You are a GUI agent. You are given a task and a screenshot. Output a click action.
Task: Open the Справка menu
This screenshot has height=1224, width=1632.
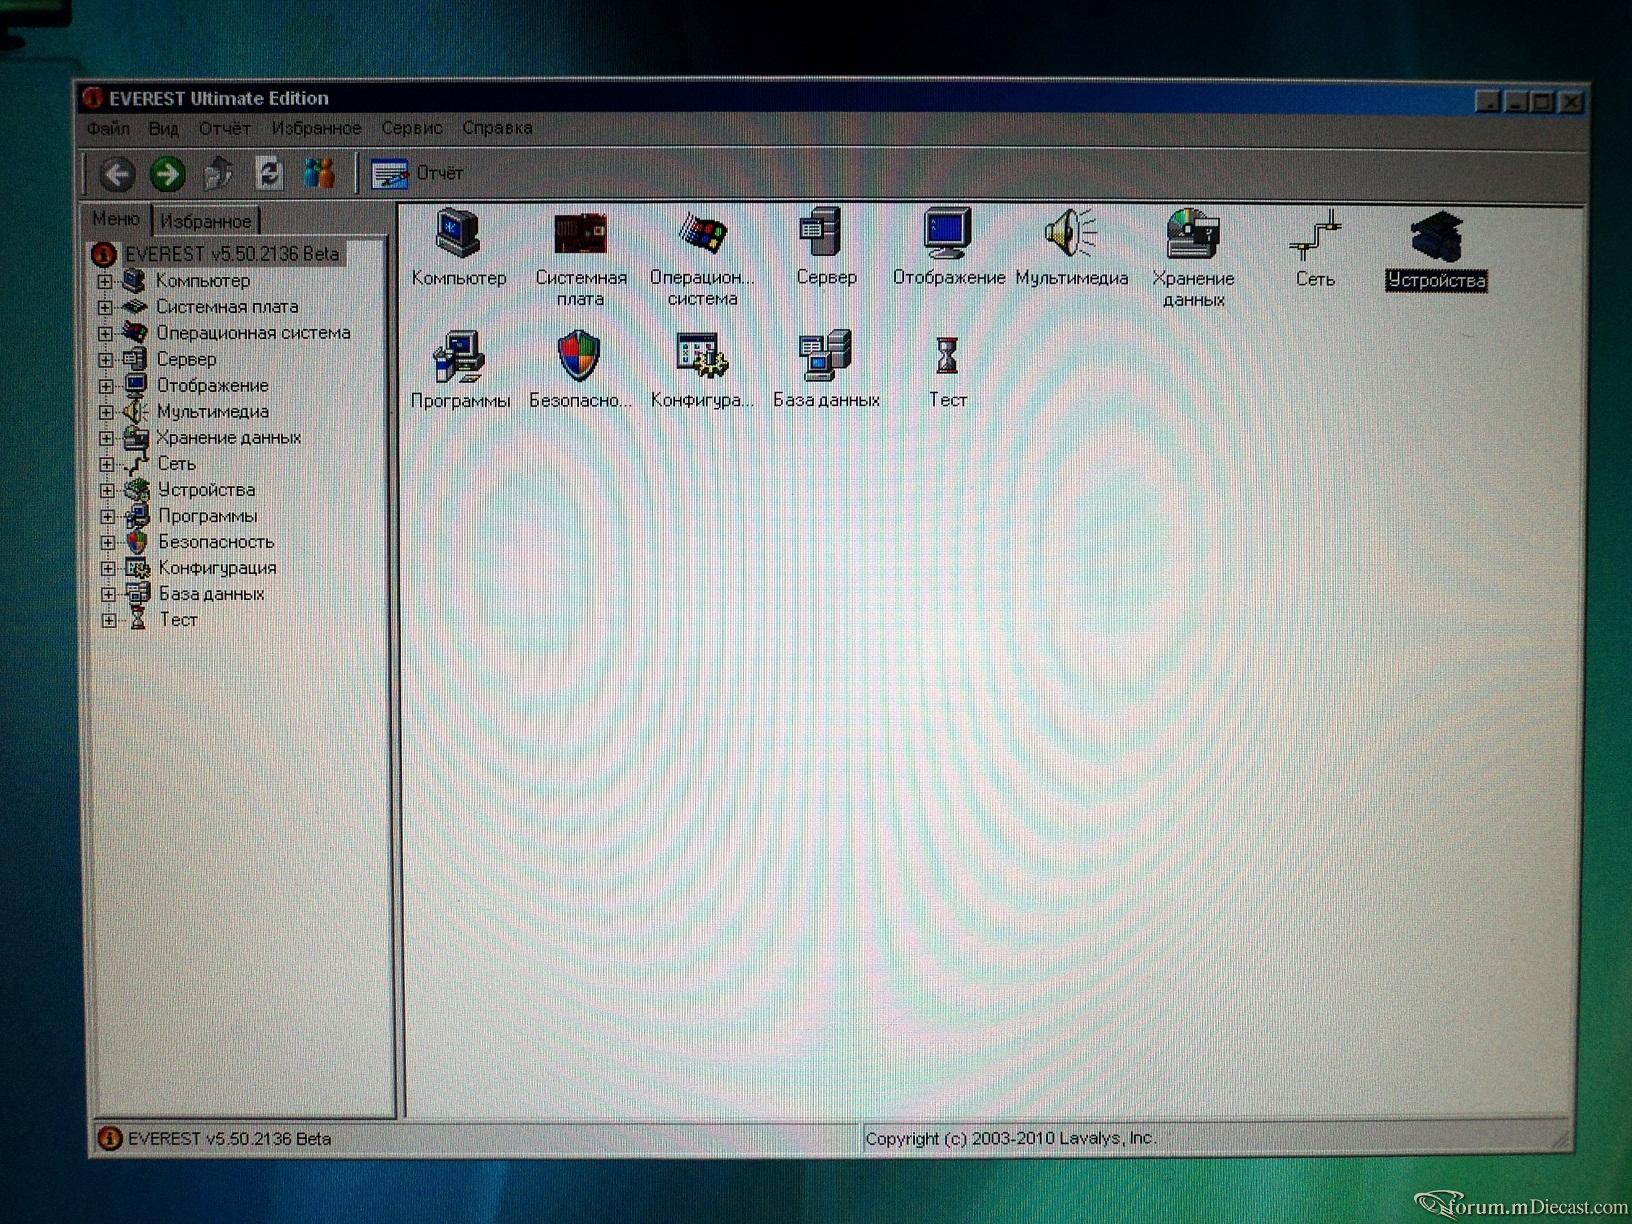tap(497, 128)
